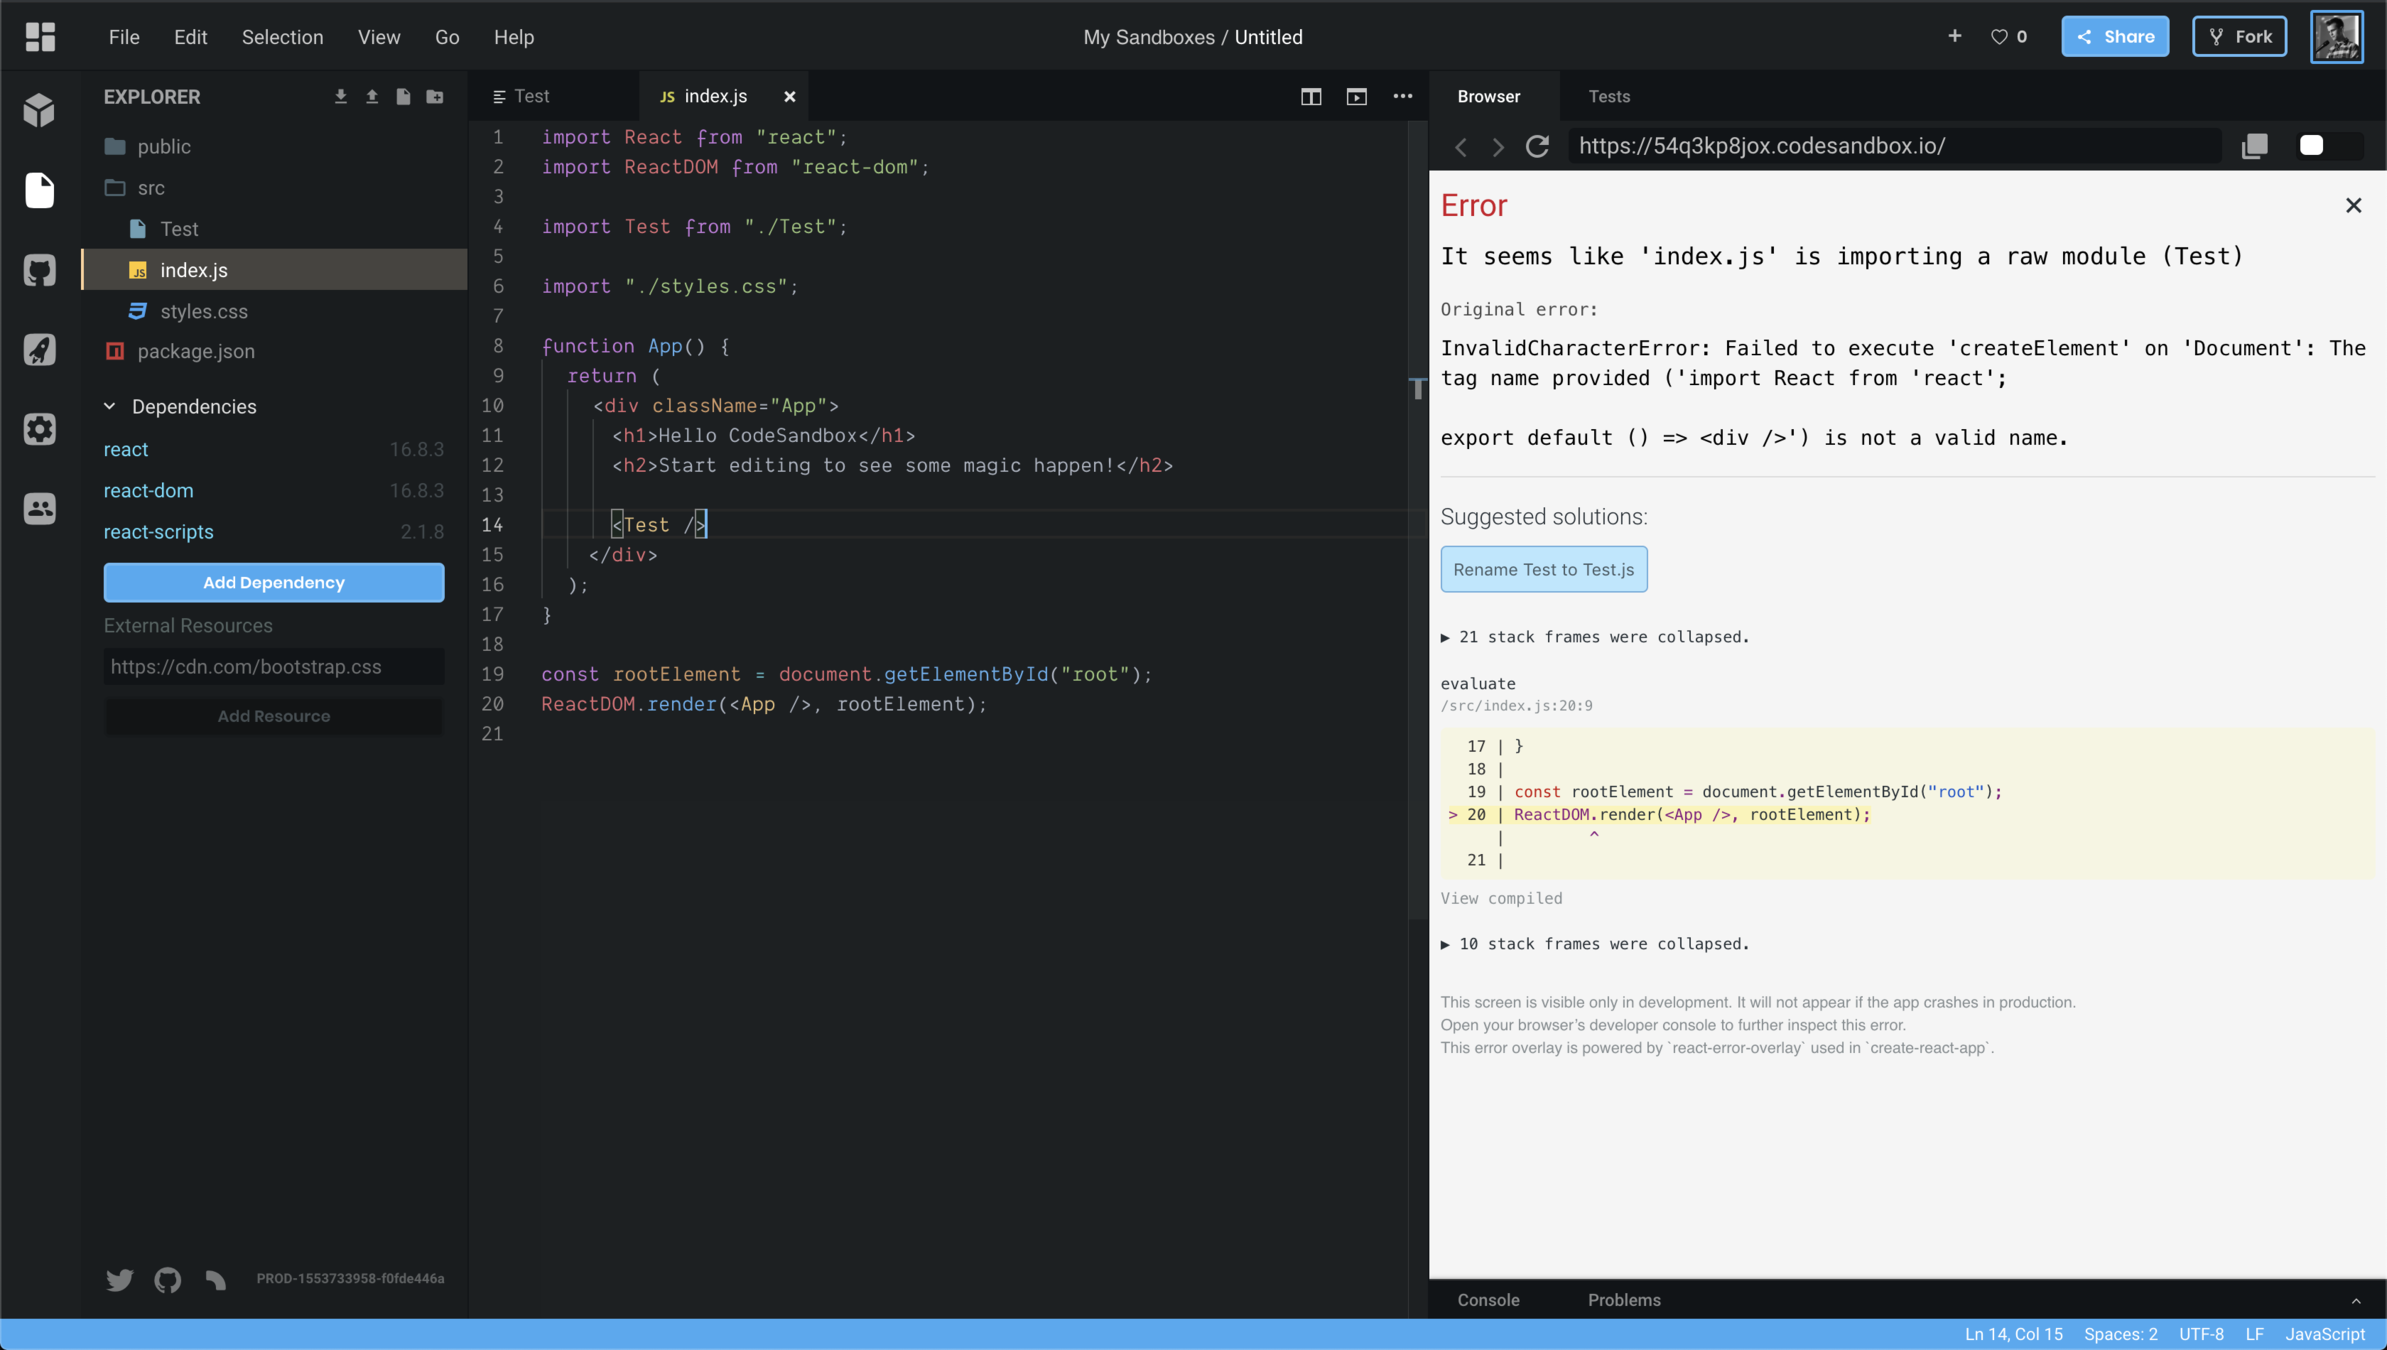
Task: Refresh the browser preview
Action: coord(1537,146)
